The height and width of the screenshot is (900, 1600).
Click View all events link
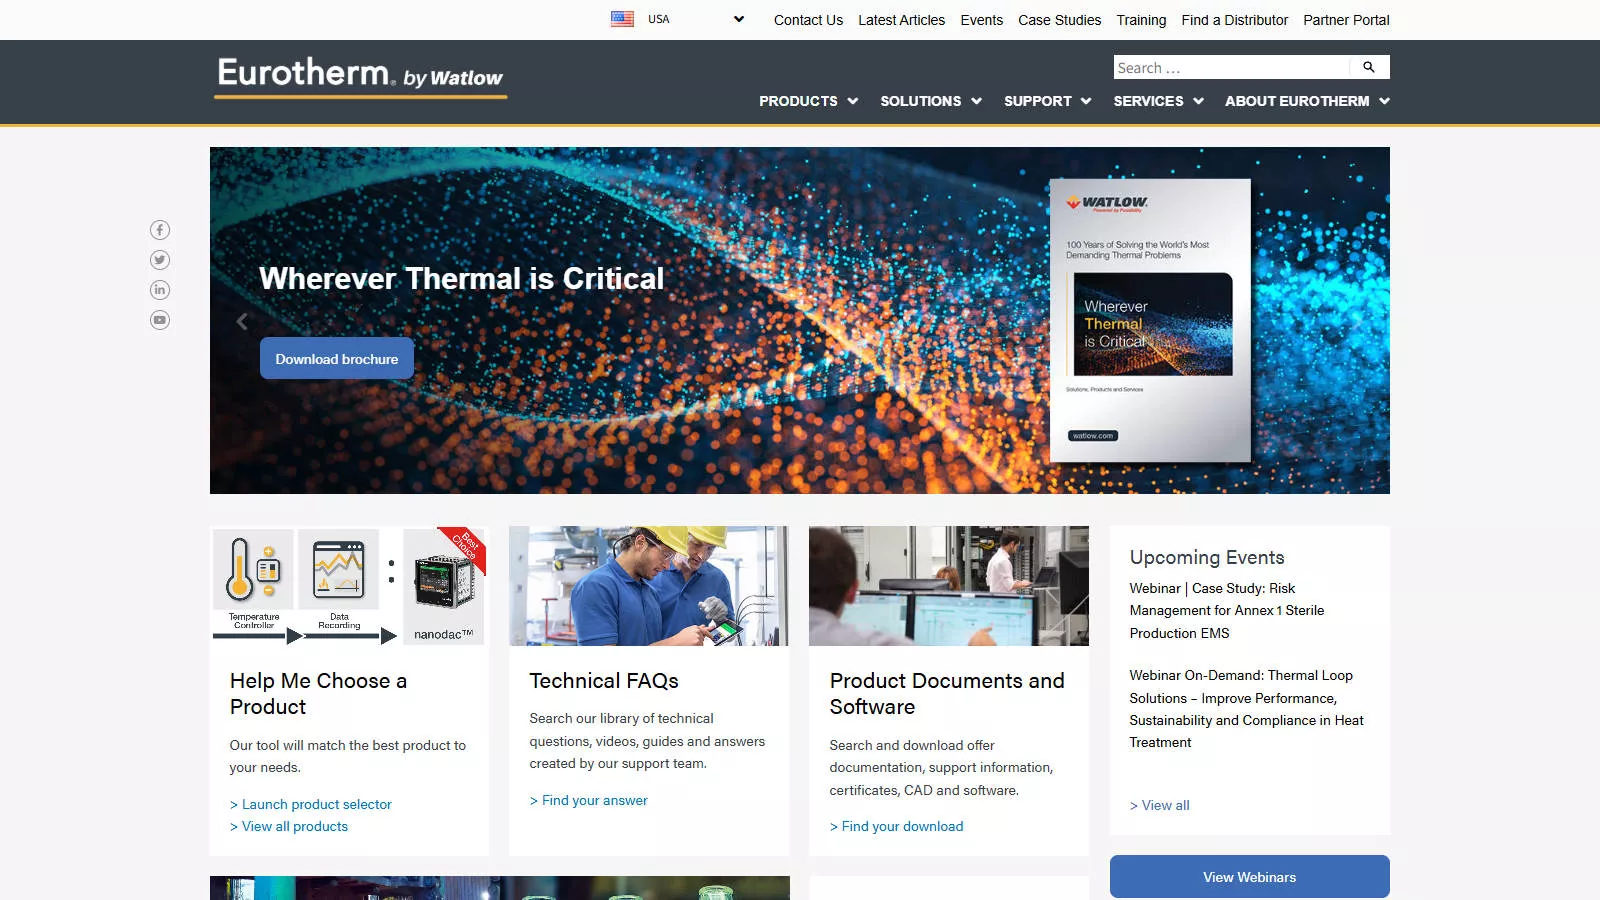(x=1160, y=805)
